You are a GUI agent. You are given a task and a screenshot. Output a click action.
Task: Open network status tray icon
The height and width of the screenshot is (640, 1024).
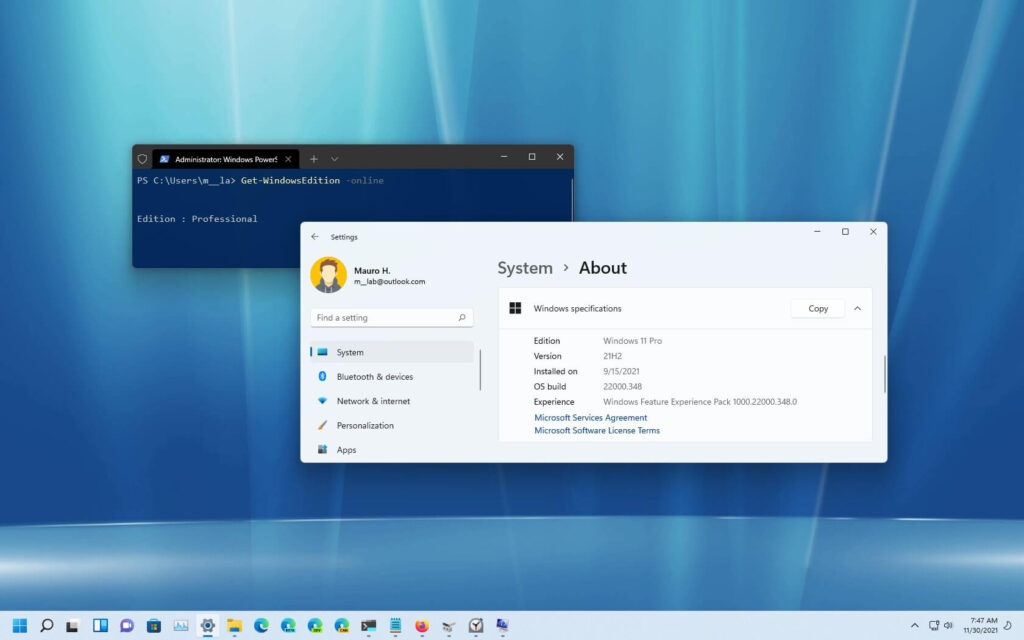934,626
